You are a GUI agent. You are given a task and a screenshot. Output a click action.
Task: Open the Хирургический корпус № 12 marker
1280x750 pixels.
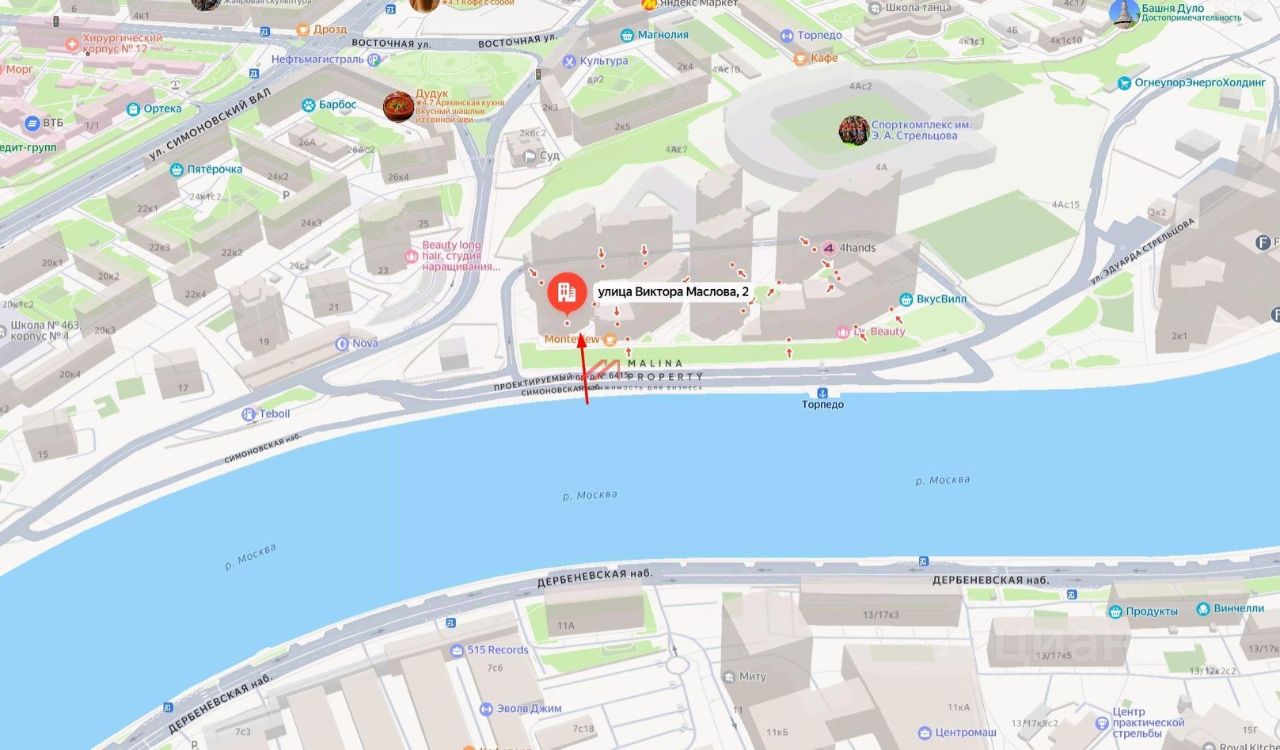(71, 44)
